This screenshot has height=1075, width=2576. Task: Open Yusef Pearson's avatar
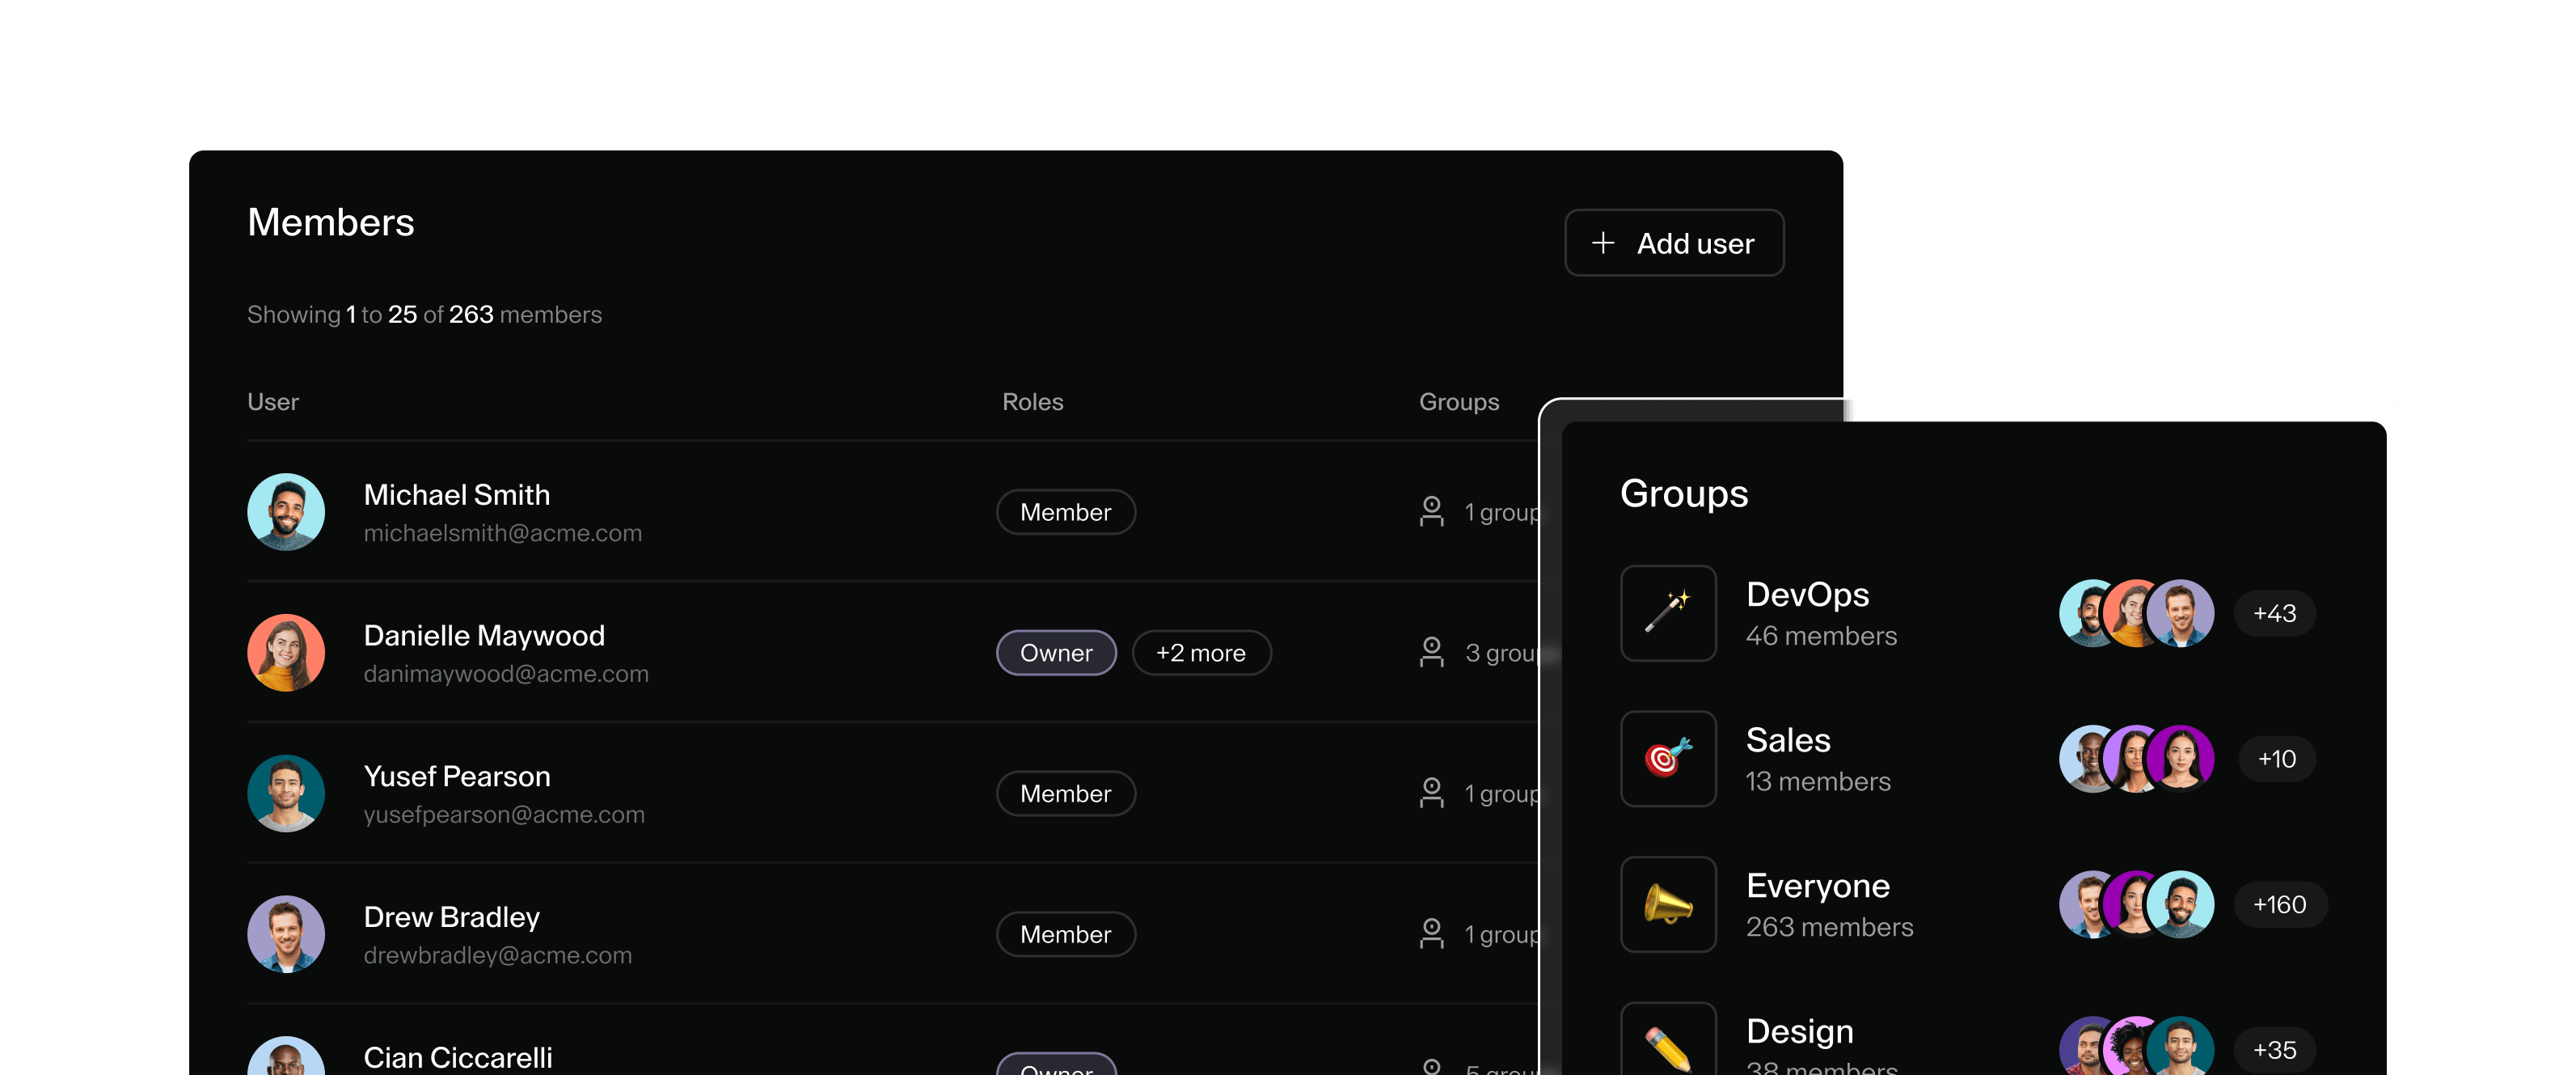pos(286,794)
